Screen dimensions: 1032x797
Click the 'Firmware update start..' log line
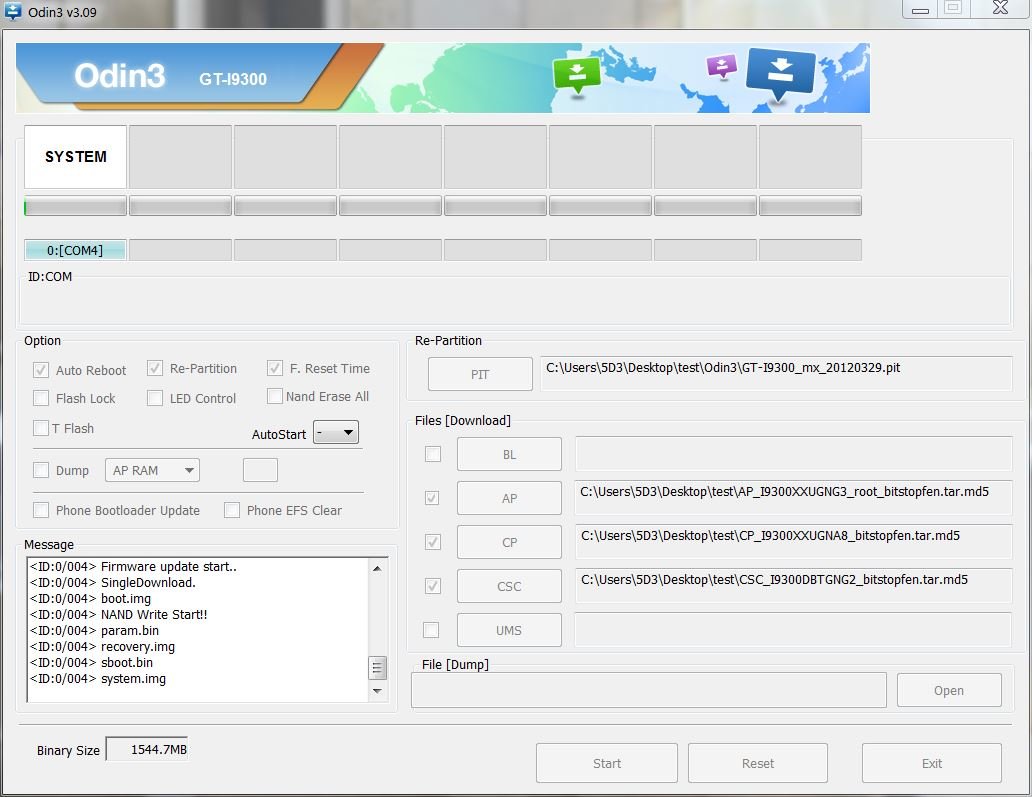(133, 567)
